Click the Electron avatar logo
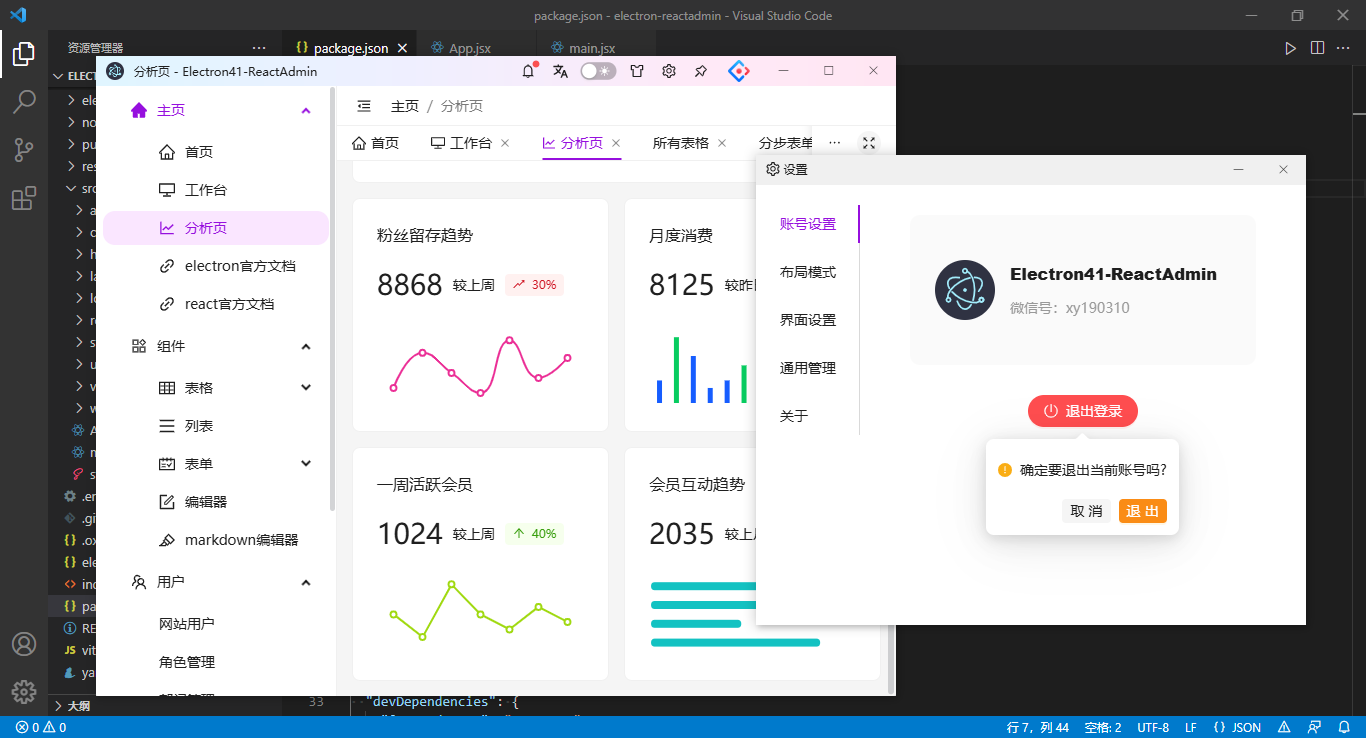 click(x=965, y=290)
